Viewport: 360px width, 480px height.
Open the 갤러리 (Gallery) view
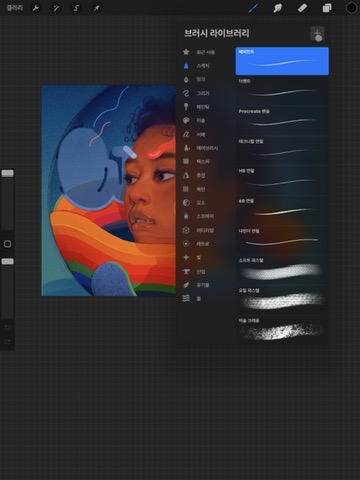(14, 8)
